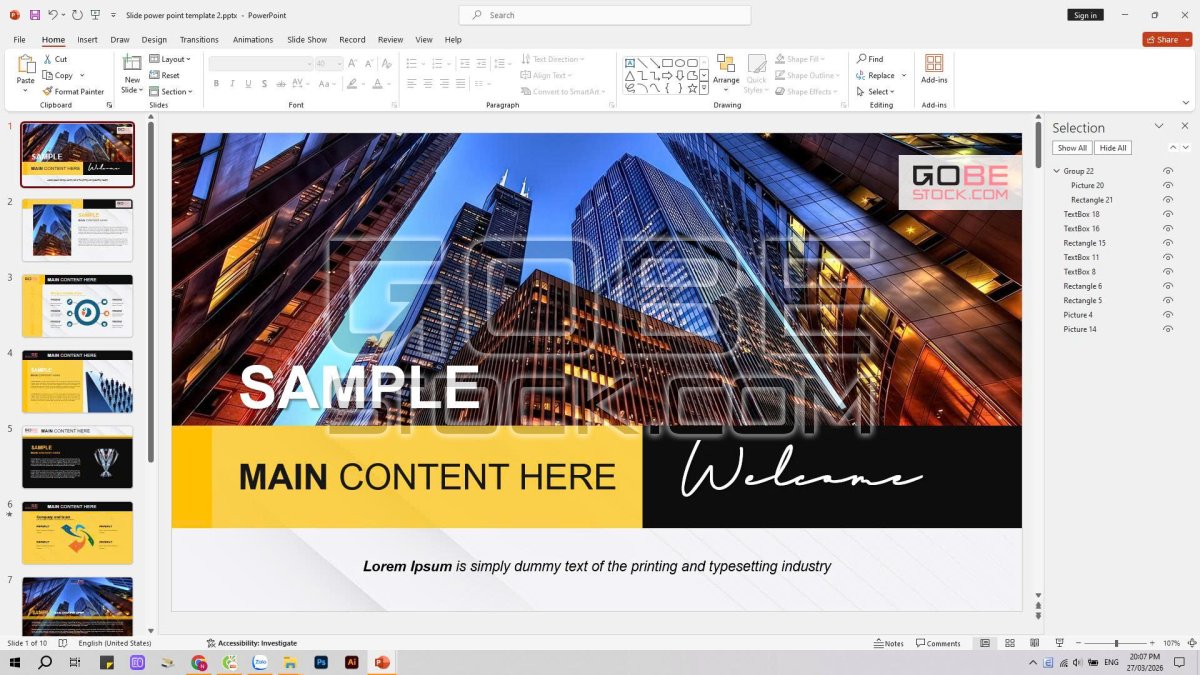
Task: Open Windows Start menu
Action: 15,662
